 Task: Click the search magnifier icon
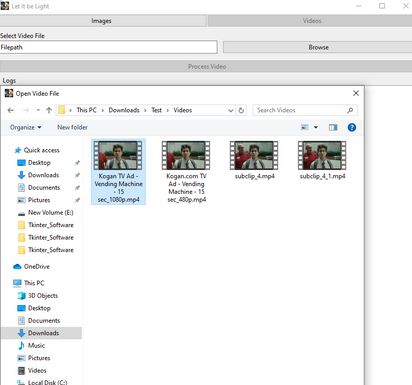click(x=350, y=110)
